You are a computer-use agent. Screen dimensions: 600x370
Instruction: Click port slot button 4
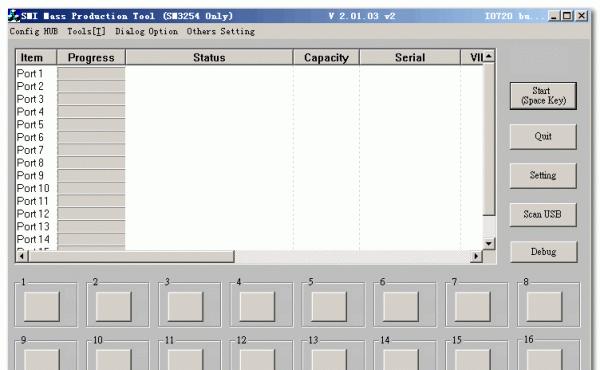point(257,306)
